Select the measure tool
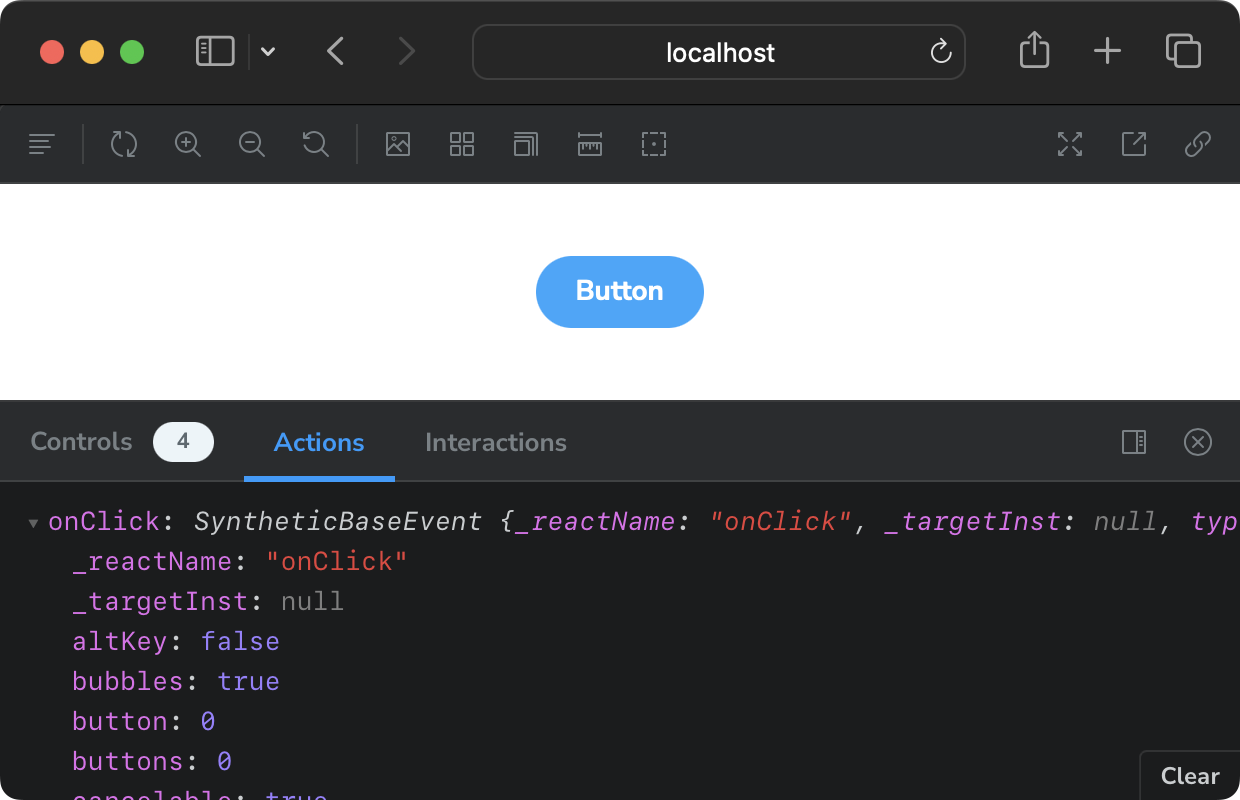This screenshot has height=800, width=1240. click(589, 144)
